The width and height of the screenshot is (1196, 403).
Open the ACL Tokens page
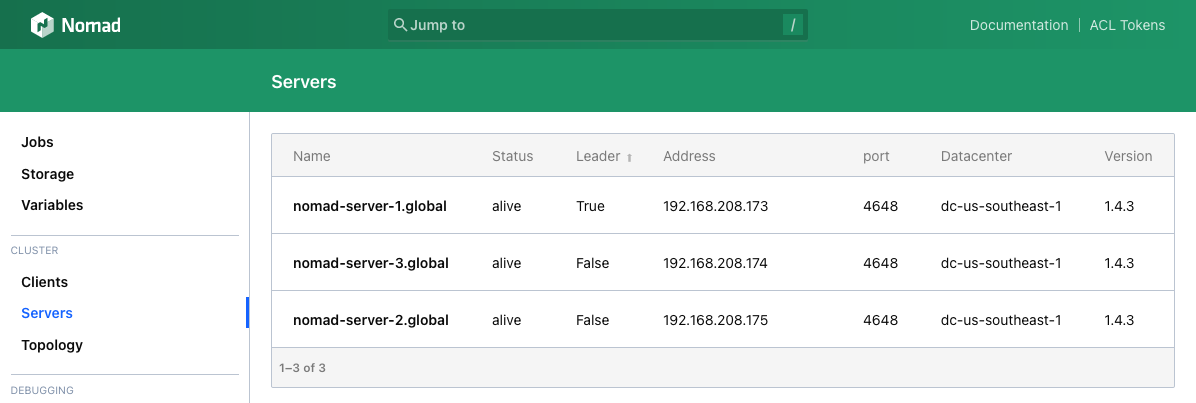[1127, 25]
